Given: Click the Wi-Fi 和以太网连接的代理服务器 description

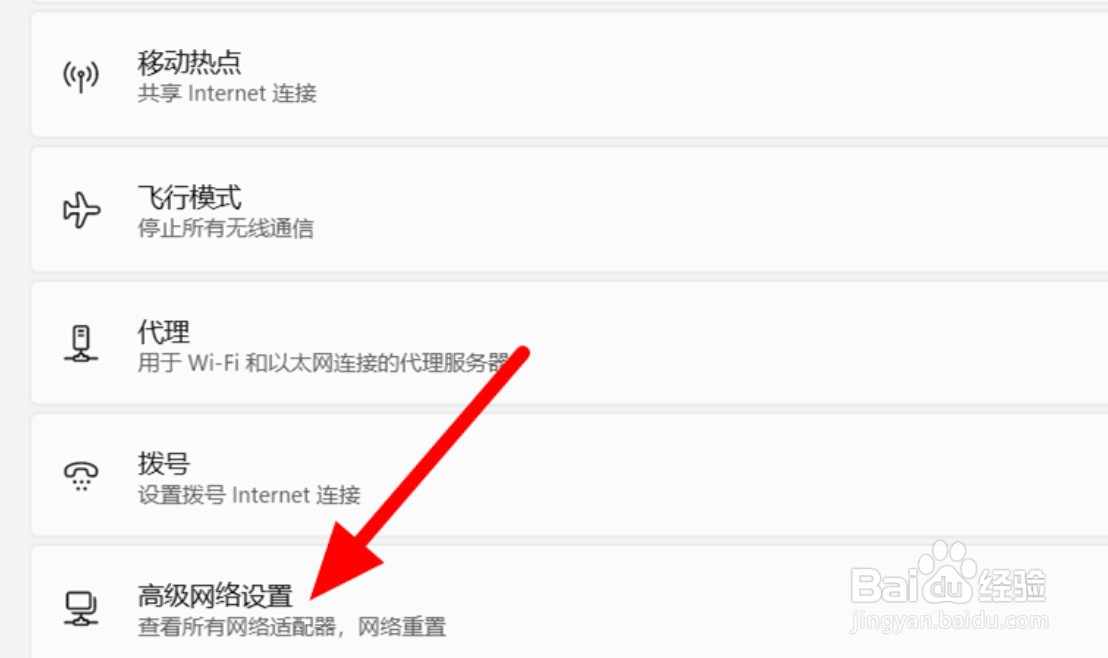Looking at the screenshot, I should 323,363.
